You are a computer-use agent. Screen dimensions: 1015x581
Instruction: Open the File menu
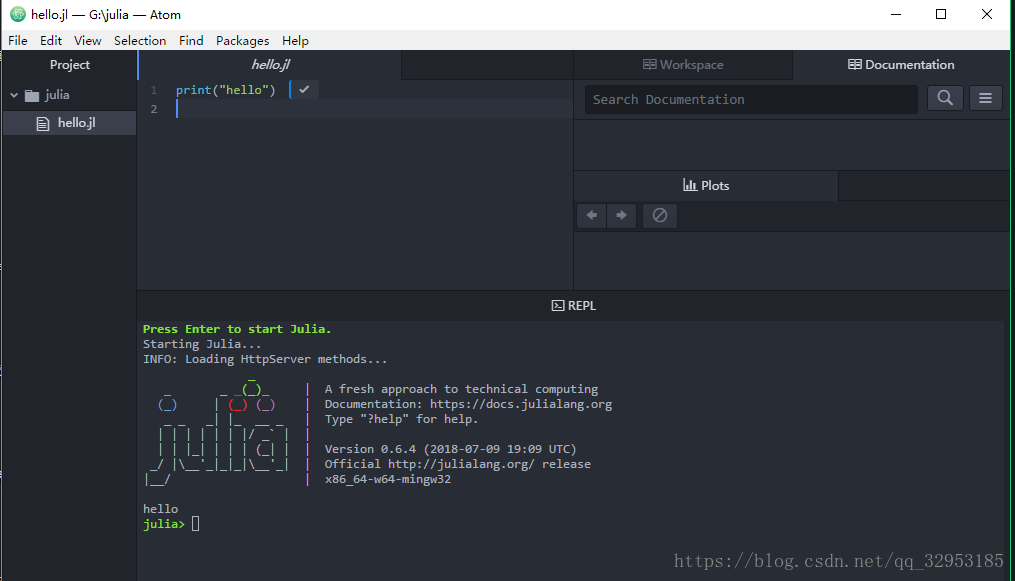(17, 41)
